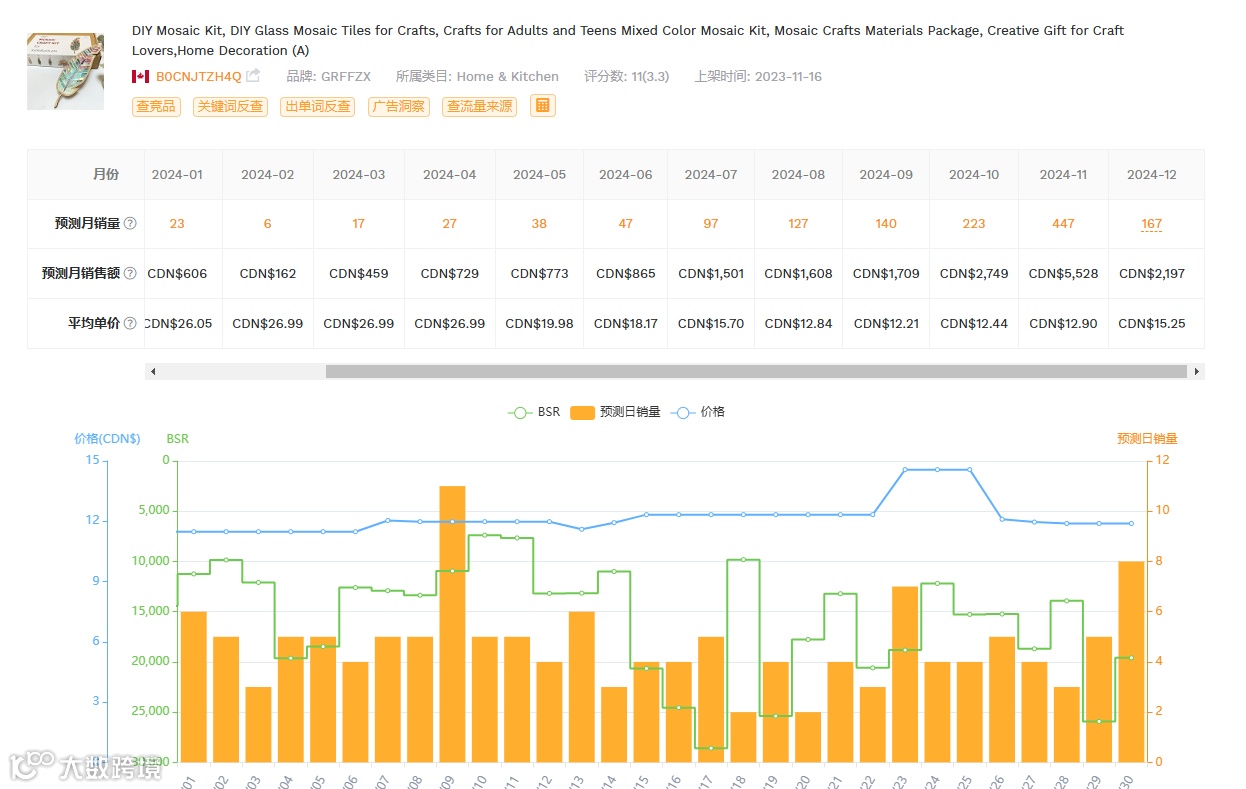Click the listing date 2023-11-16
Image resolution: width=1246 pixels, height=789 pixels.
[788, 76]
